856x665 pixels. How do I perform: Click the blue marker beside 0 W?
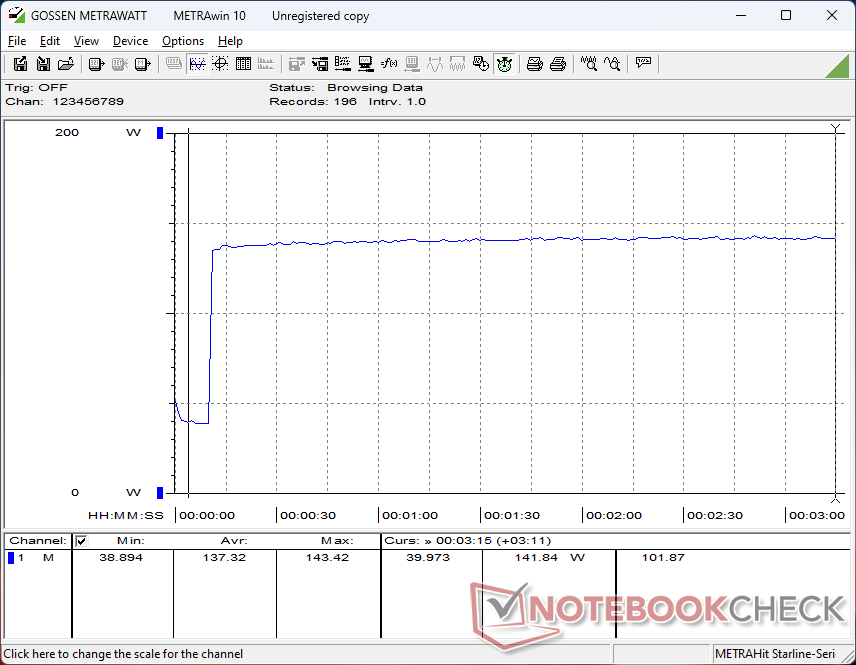pyautogui.click(x=160, y=492)
